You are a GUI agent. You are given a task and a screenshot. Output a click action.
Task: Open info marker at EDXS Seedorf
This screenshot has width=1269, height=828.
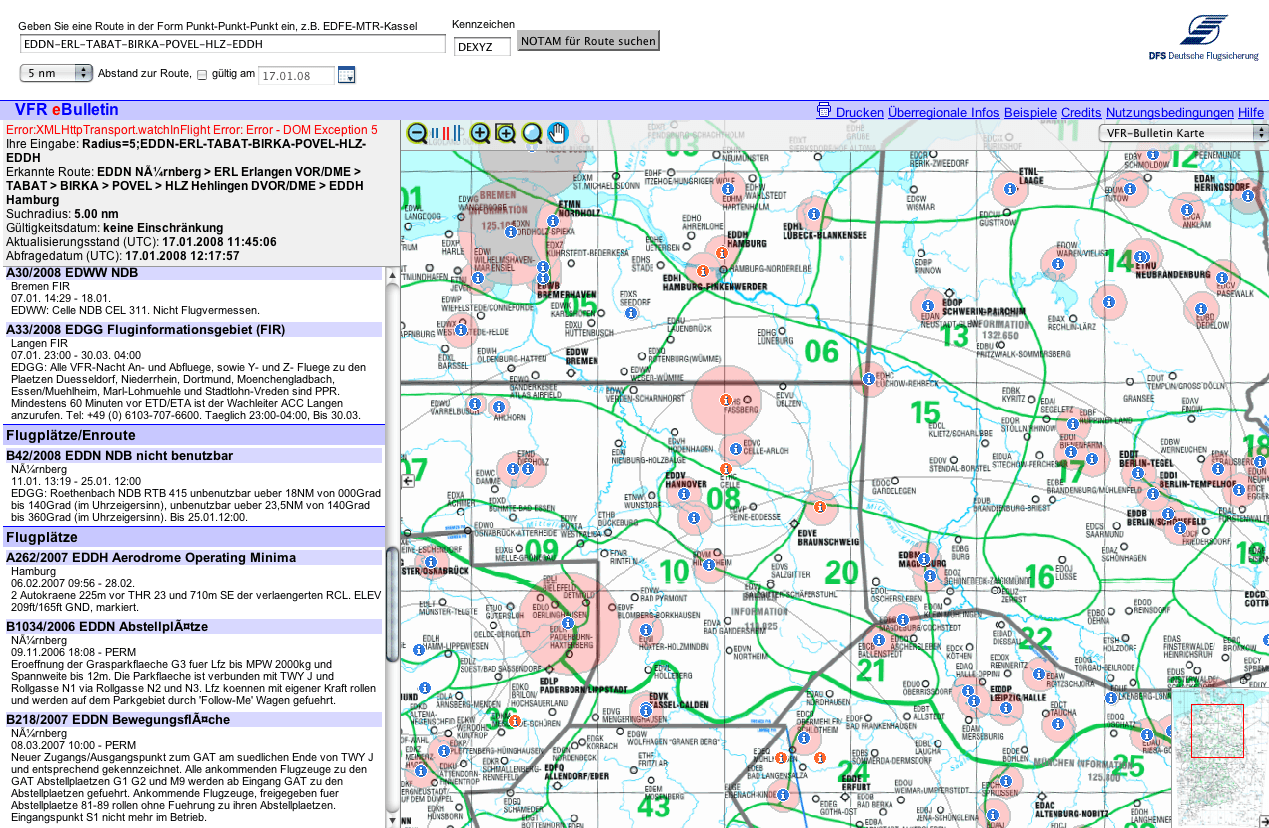pos(630,312)
